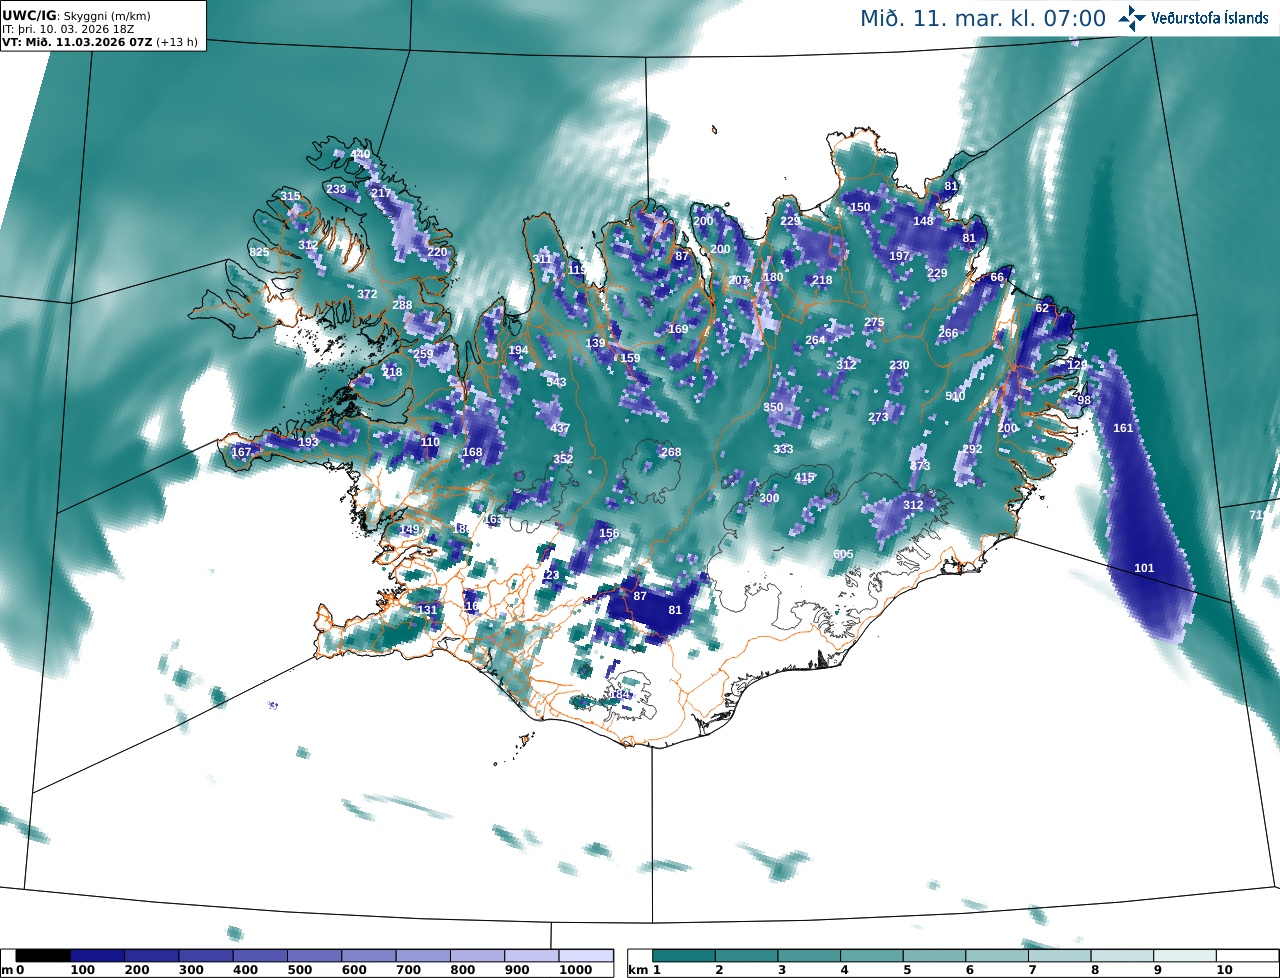Click the visibility value 259 on the map
This screenshot has height=978, width=1280.
tap(423, 354)
